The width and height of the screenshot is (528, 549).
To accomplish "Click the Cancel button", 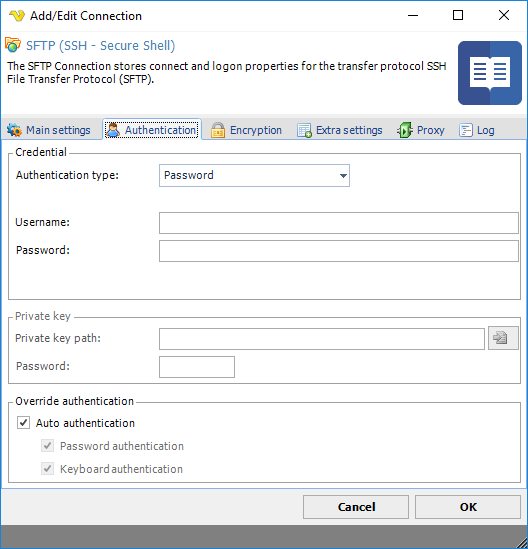I will [x=356, y=507].
